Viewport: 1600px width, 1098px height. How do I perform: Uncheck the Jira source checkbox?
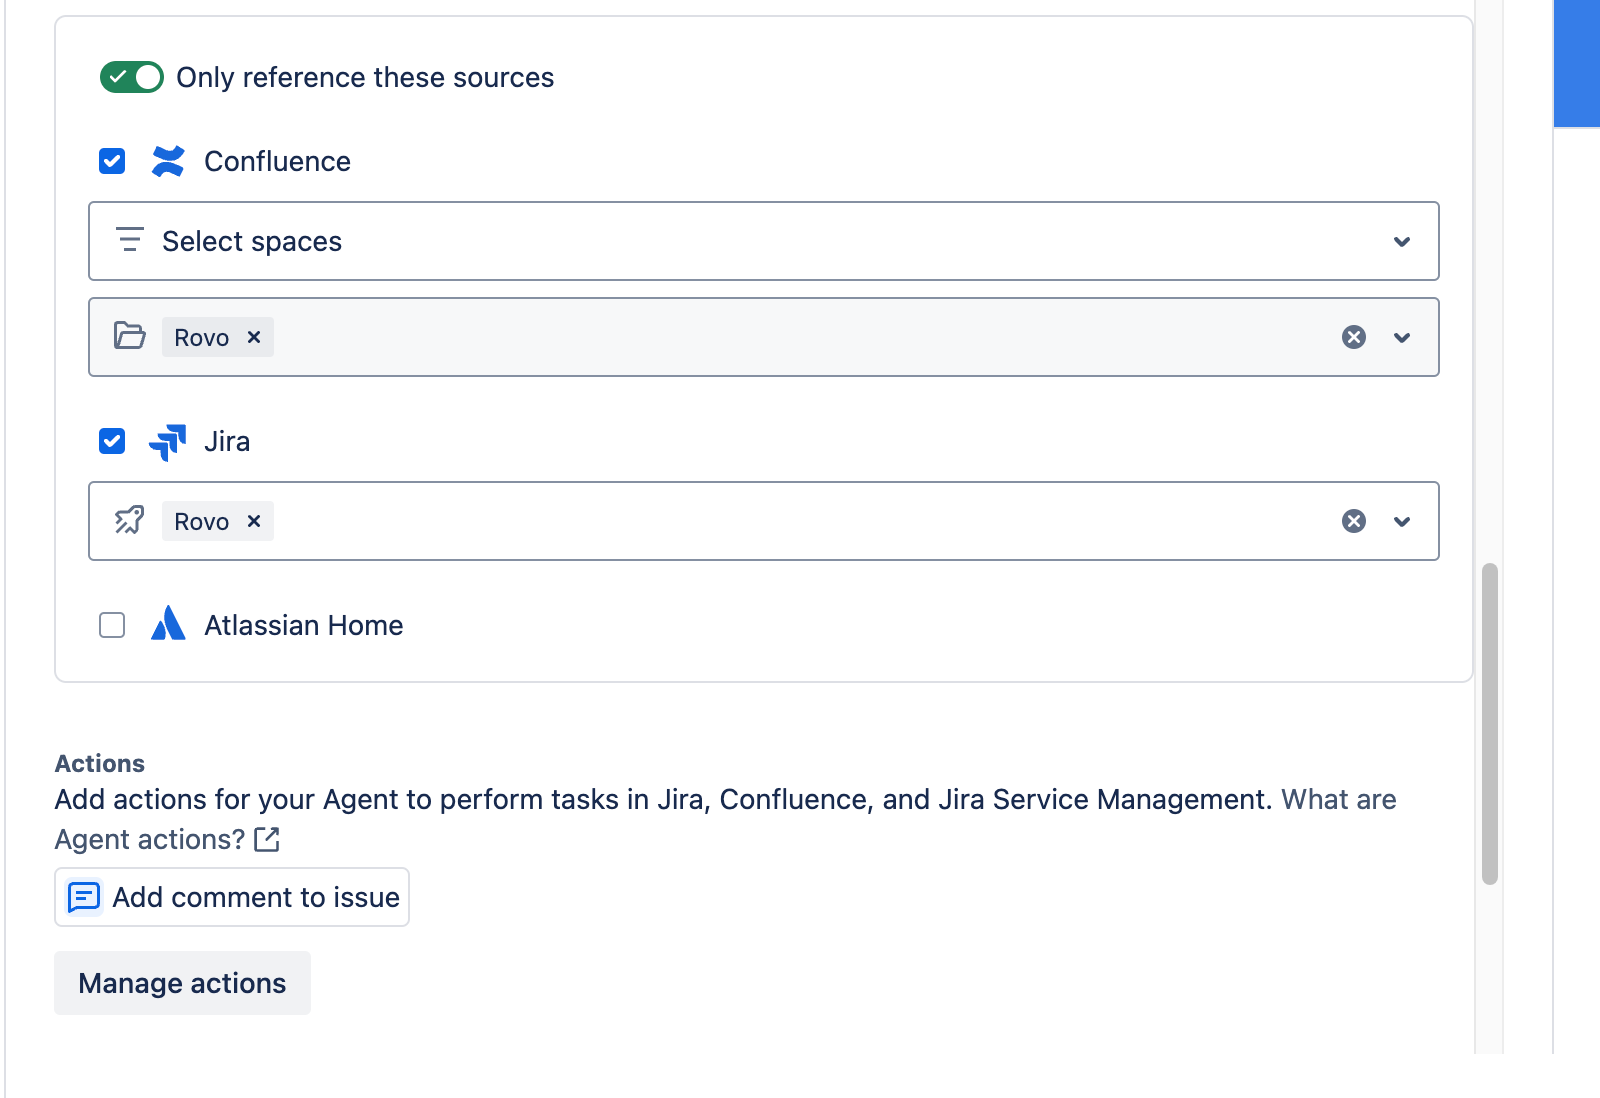click(112, 441)
